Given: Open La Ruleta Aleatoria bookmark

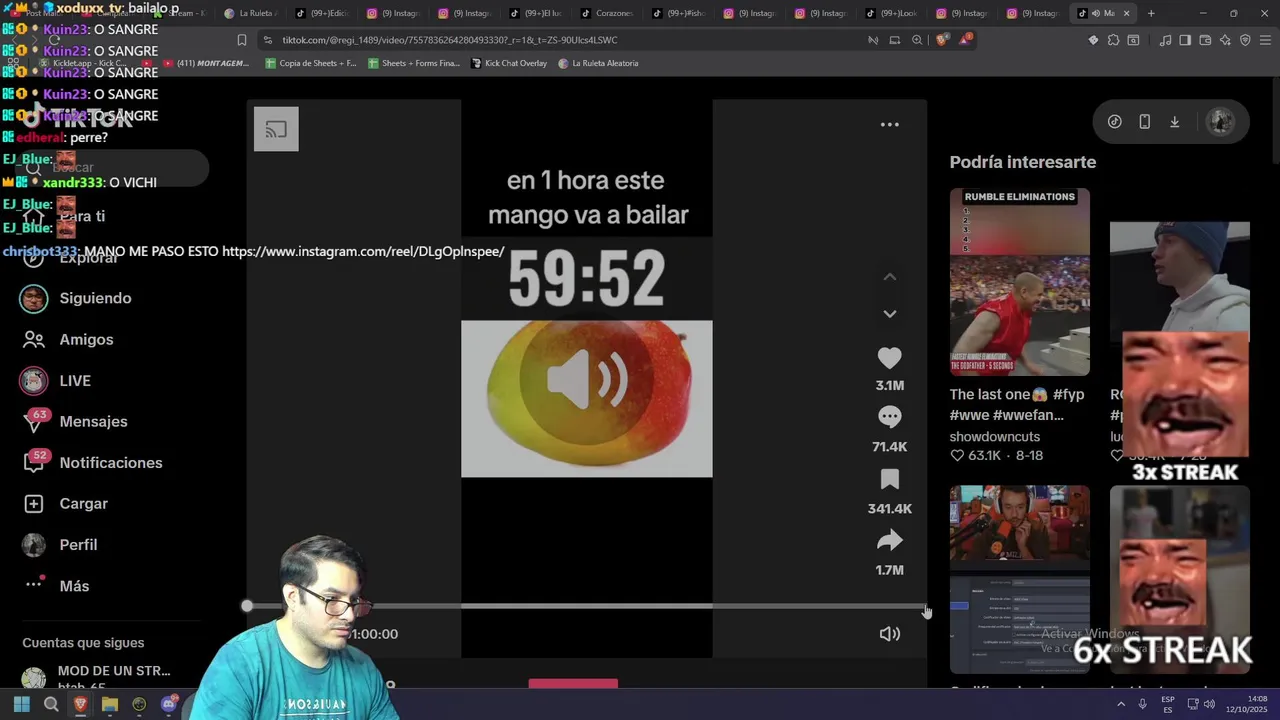Looking at the screenshot, I should [x=598, y=63].
